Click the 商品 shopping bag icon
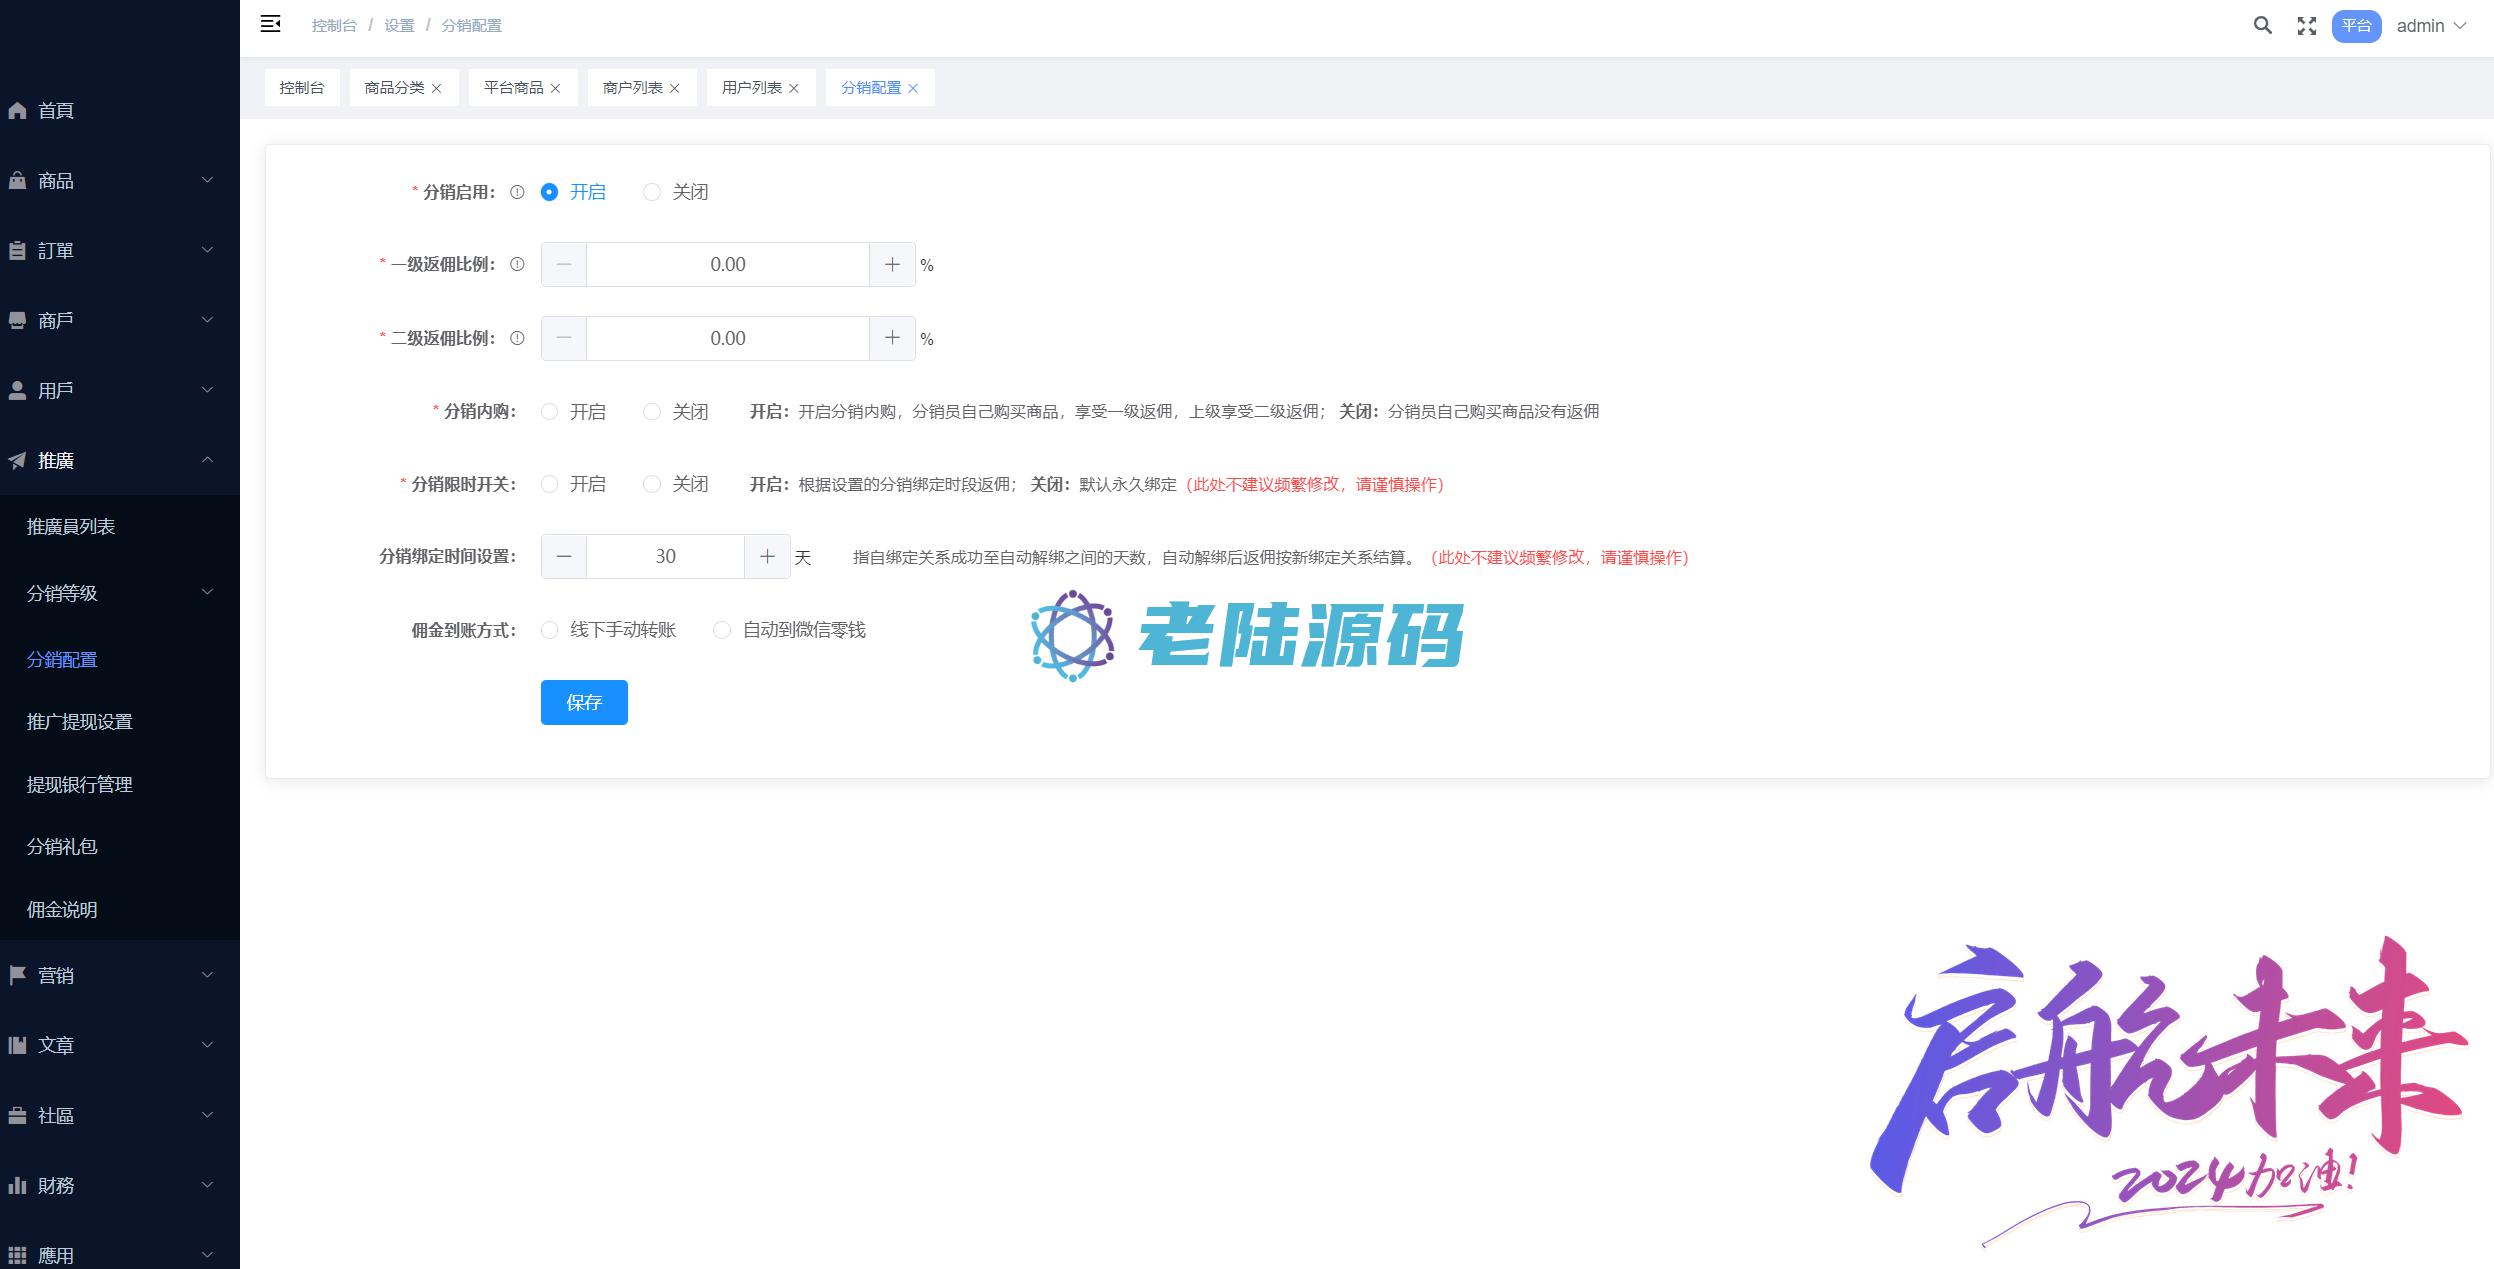2494x1269 pixels. [x=17, y=181]
